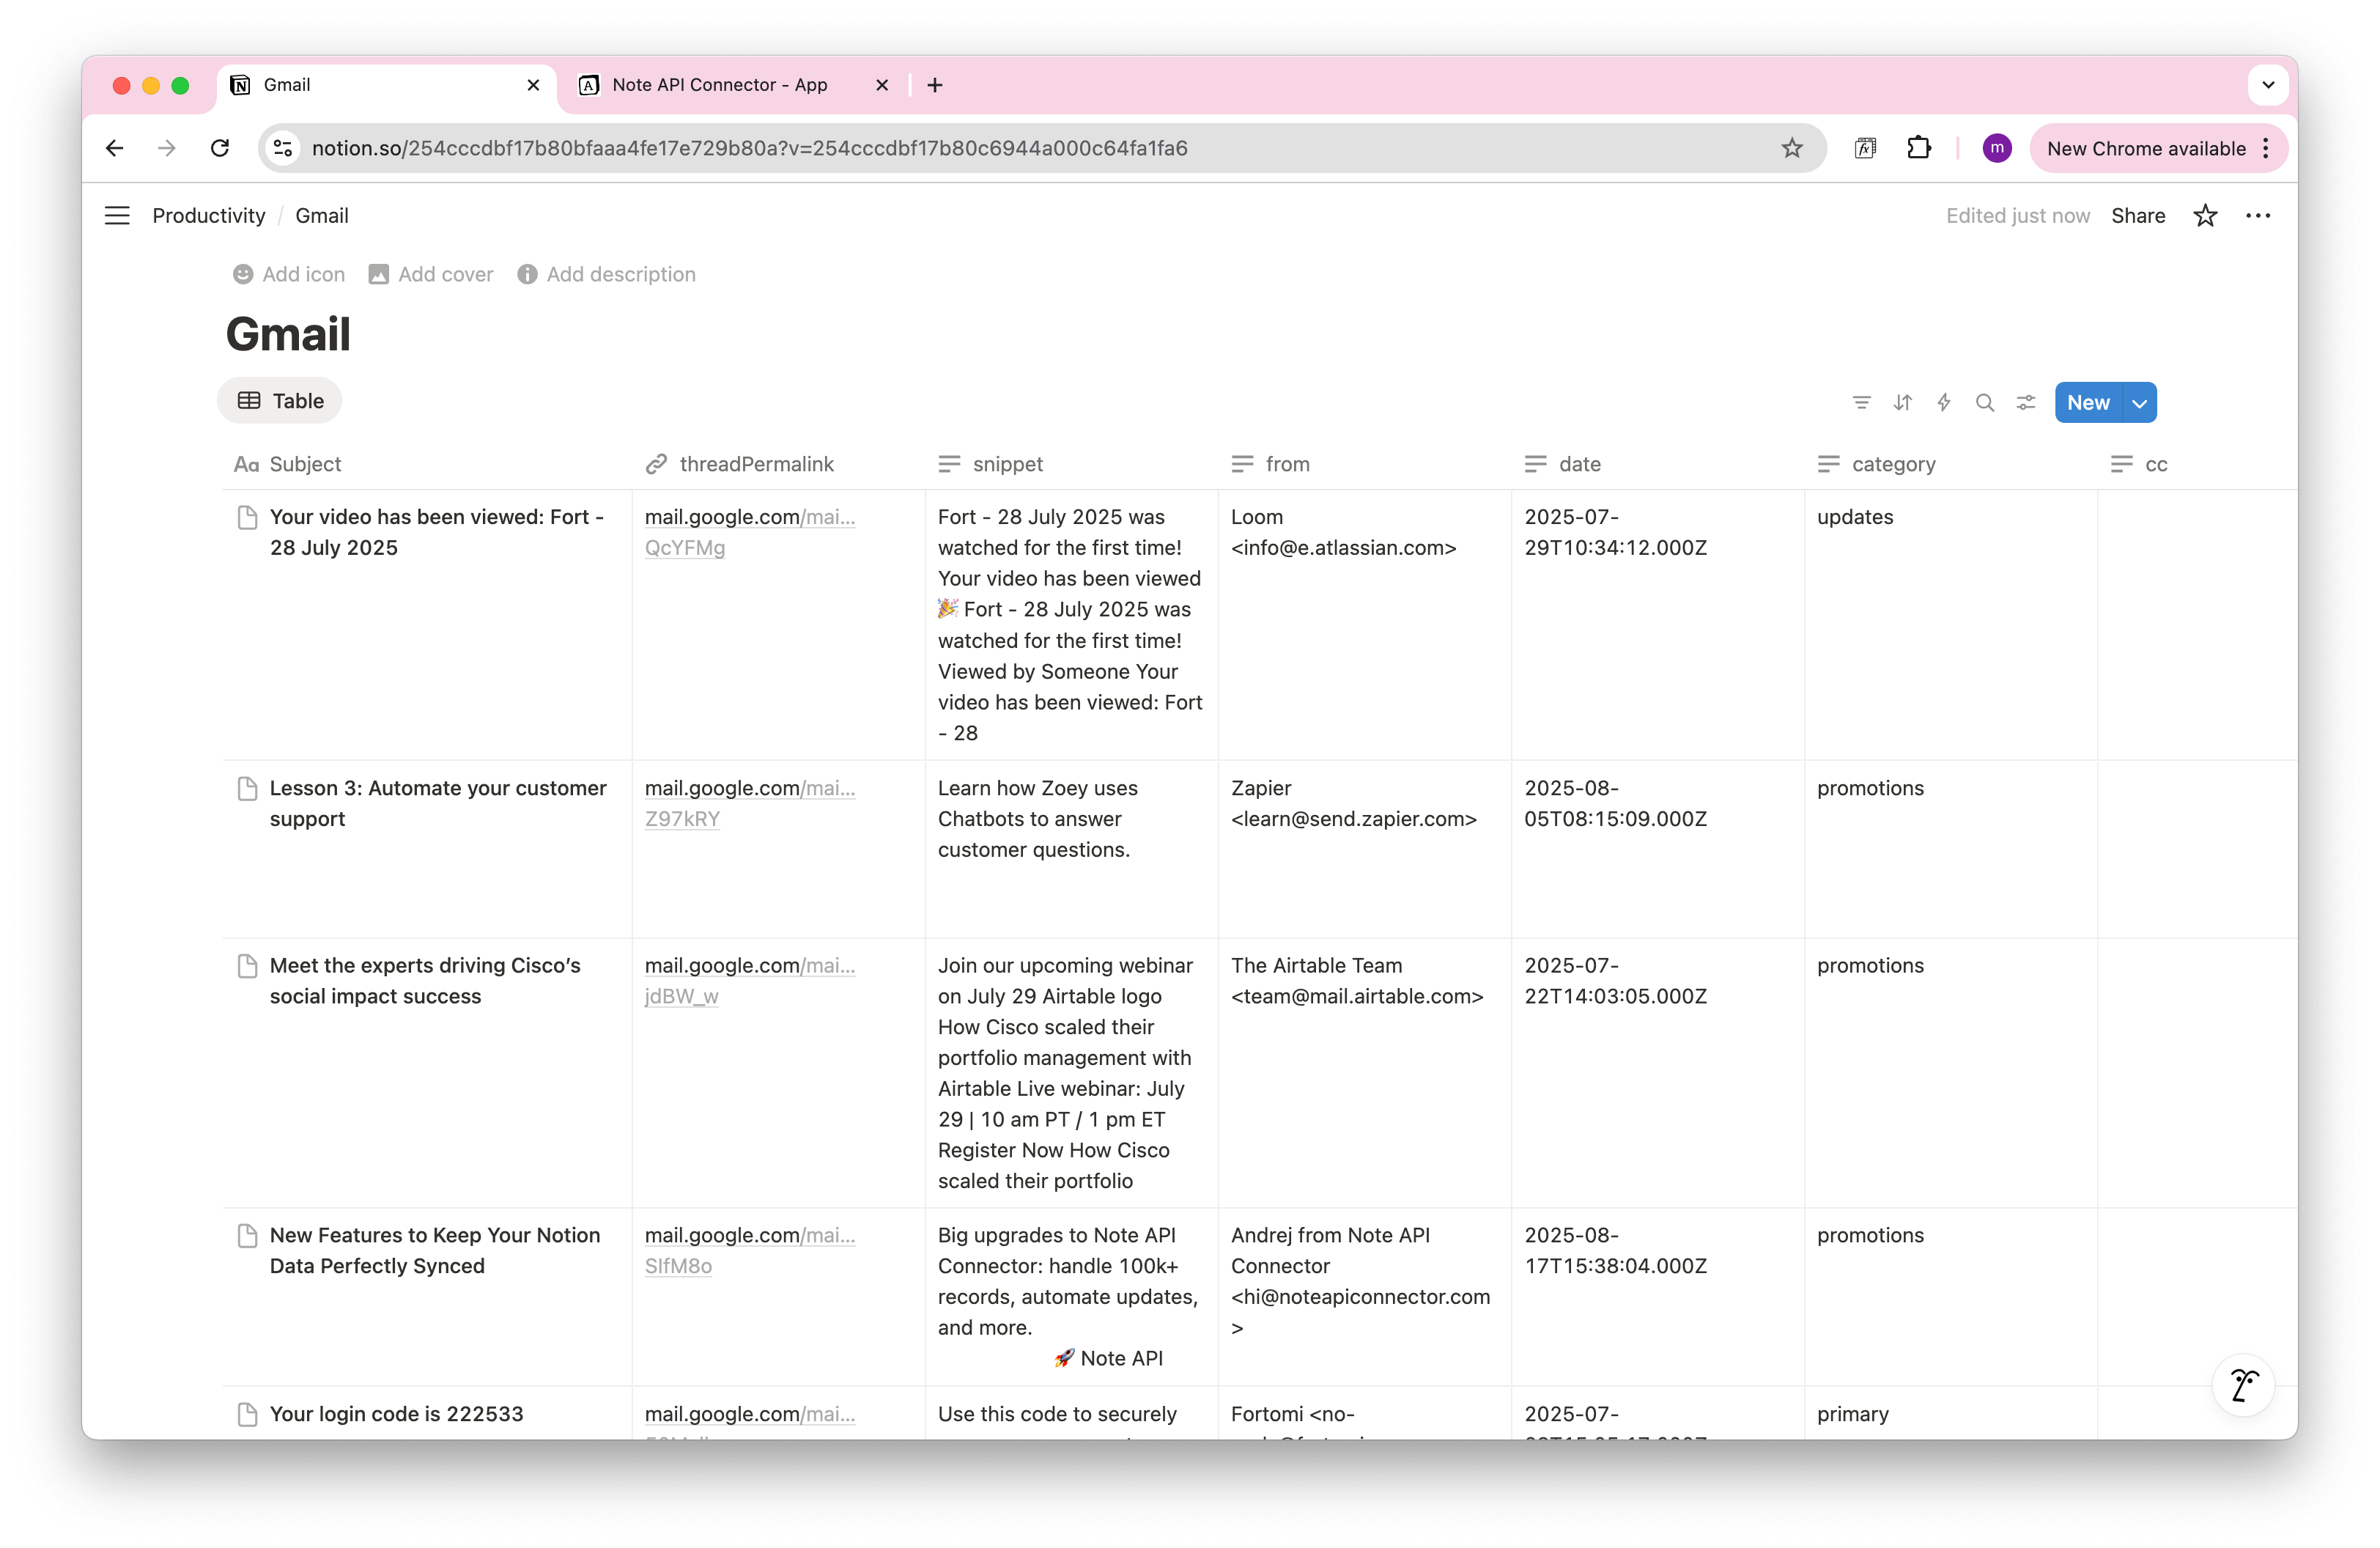Reload the current page
This screenshot has height=1548, width=2380.
220,148
